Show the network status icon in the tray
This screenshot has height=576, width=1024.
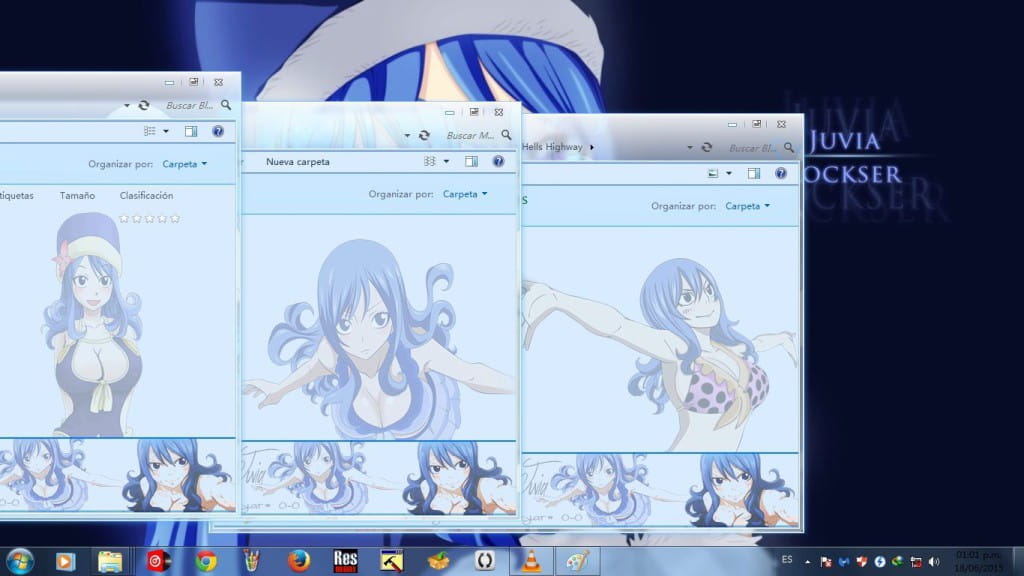point(917,561)
